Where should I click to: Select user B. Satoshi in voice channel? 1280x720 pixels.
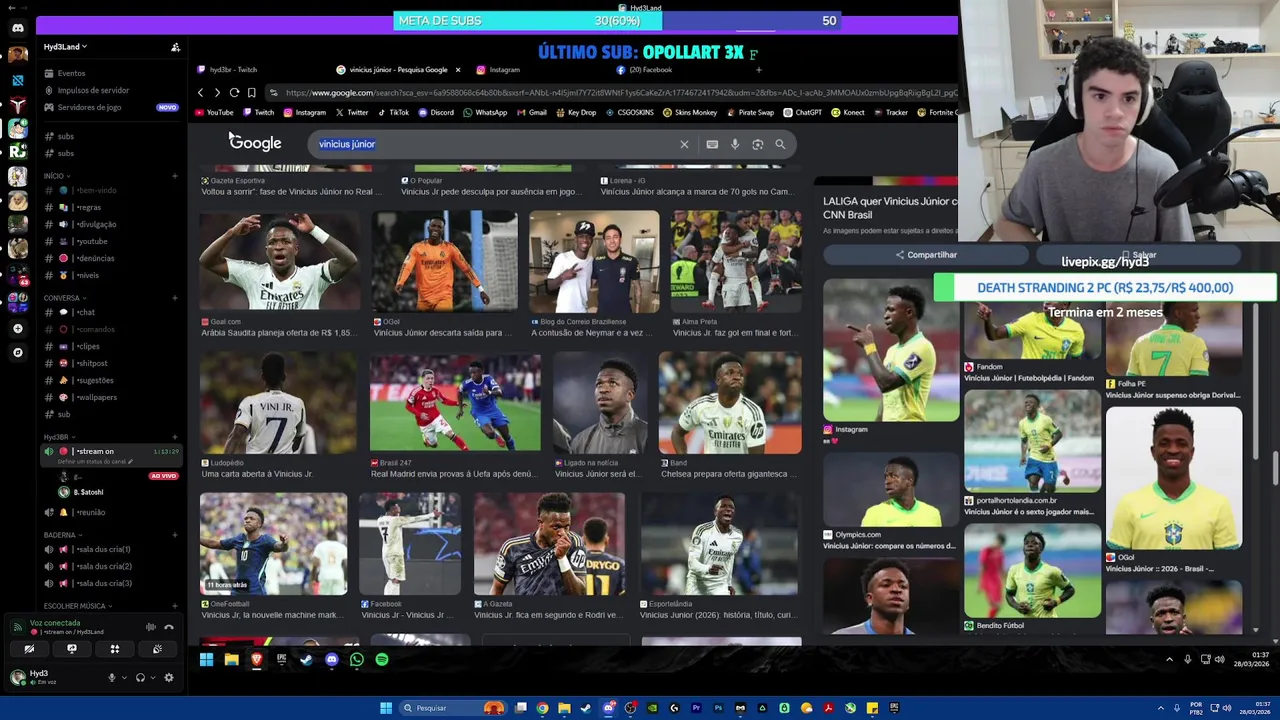click(x=82, y=492)
